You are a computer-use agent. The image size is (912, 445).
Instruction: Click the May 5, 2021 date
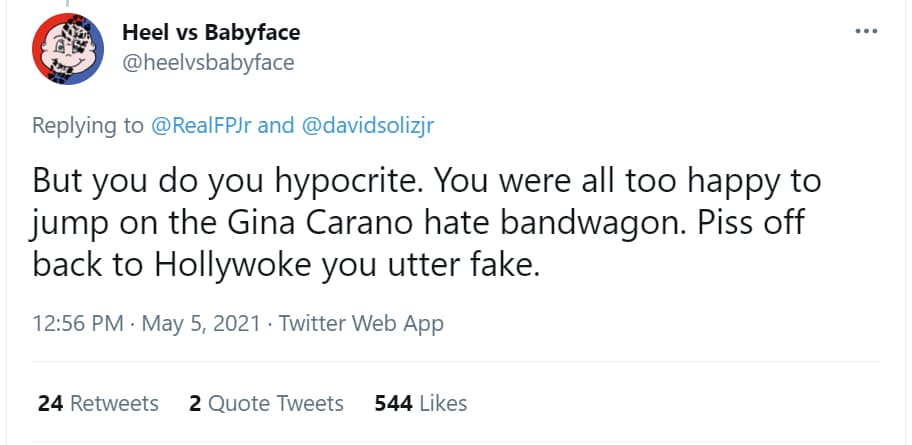201,323
